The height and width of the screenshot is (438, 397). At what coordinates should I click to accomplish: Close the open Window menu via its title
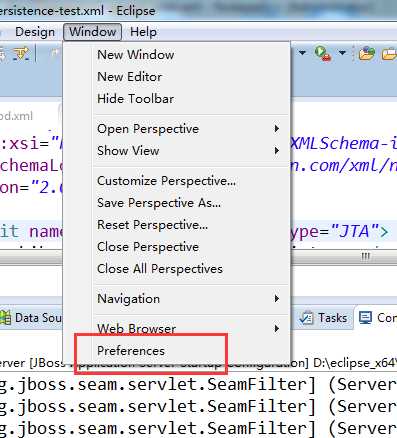click(x=93, y=32)
